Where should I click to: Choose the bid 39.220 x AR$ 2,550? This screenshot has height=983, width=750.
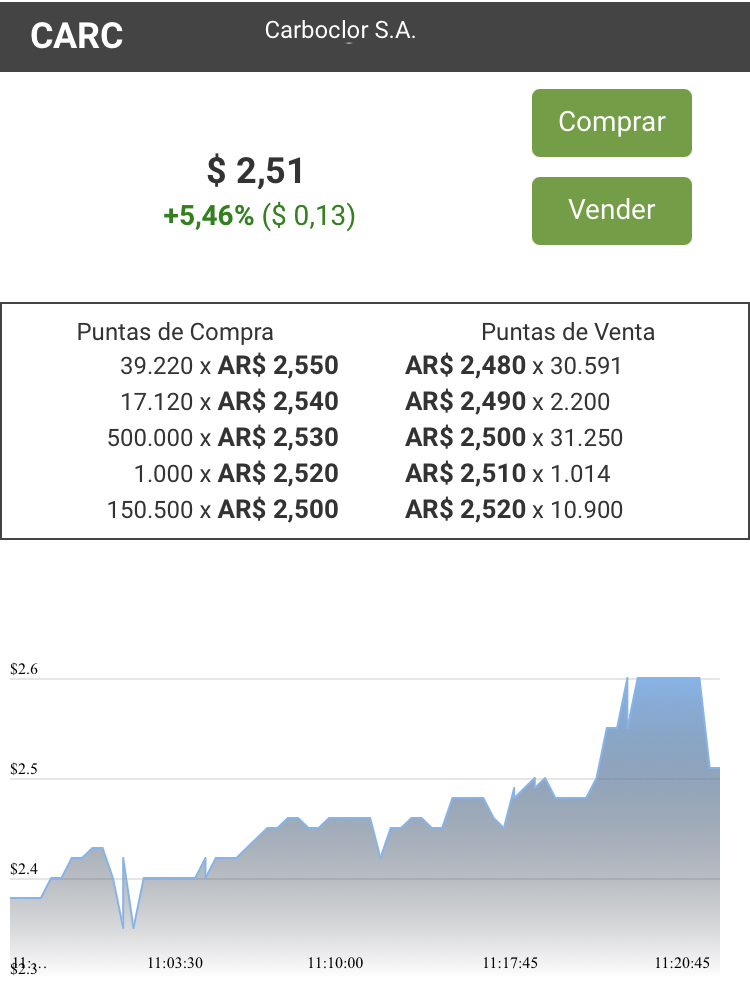(x=230, y=365)
